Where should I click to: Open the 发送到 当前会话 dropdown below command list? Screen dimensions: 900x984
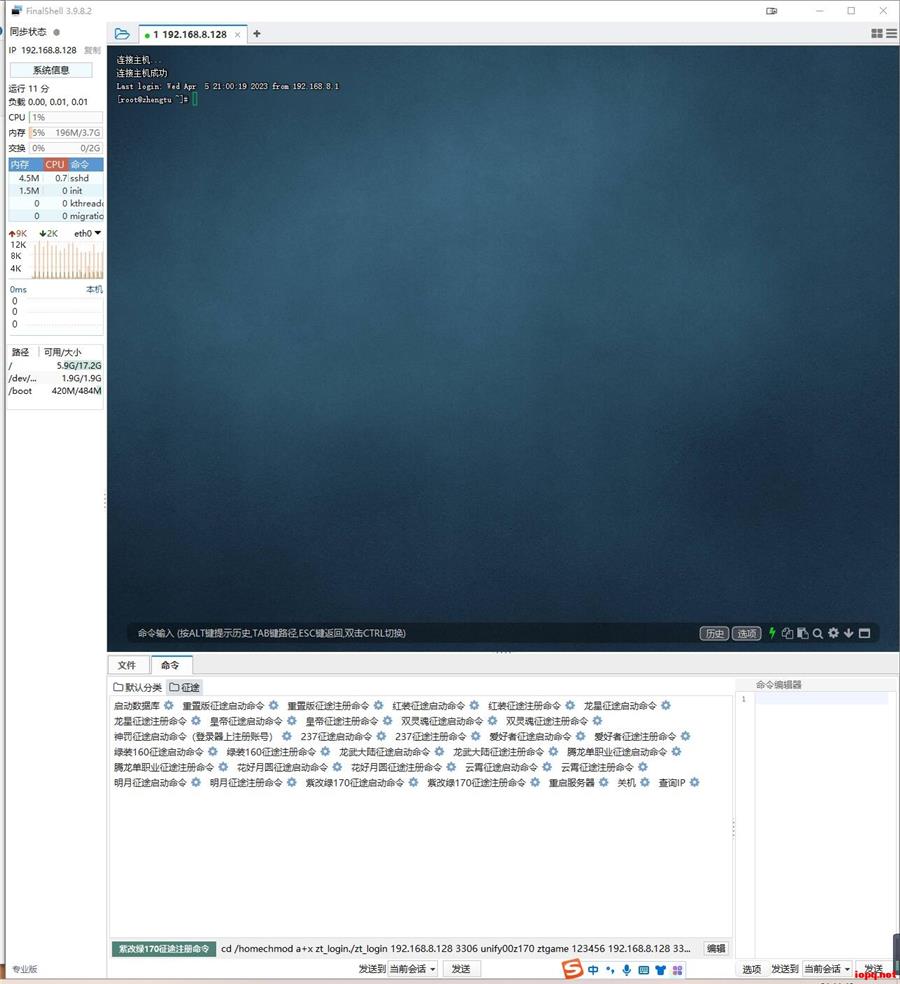412,969
